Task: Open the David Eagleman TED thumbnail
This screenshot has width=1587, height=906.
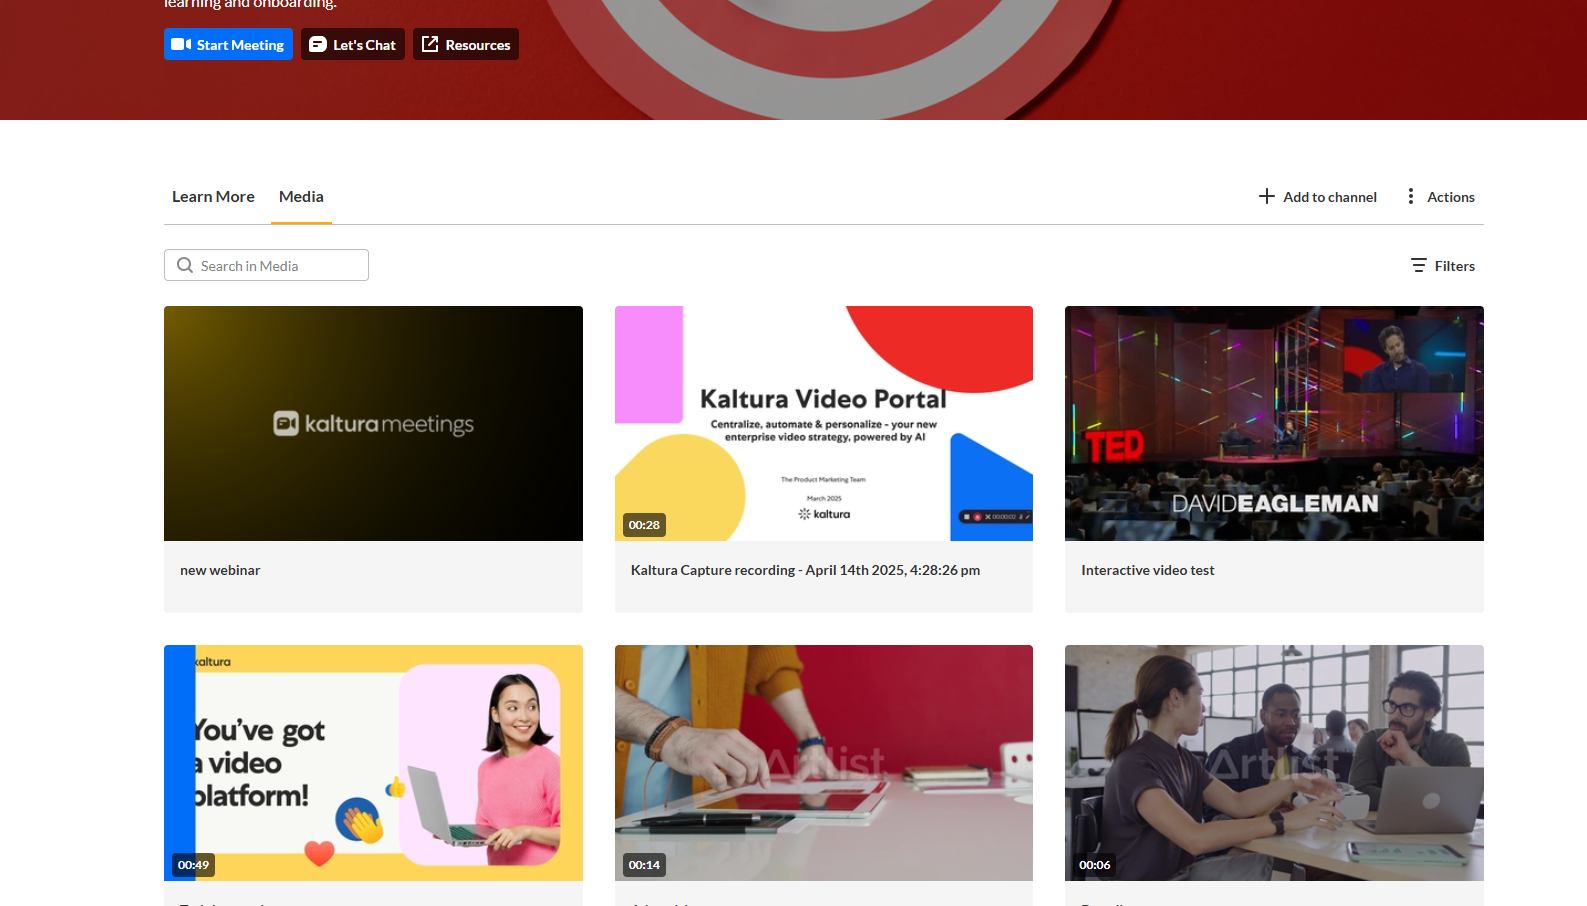Action: tap(1274, 423)
